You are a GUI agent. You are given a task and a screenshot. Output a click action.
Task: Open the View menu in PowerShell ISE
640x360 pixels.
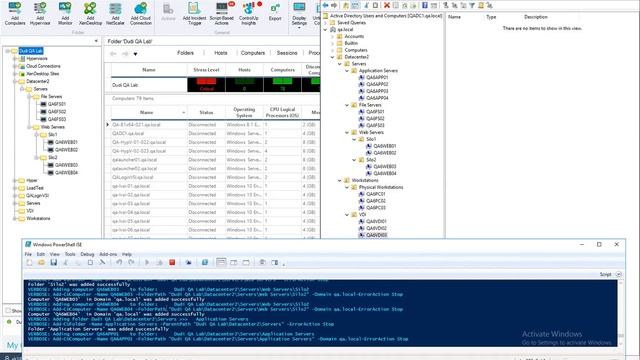click(55, 254)
